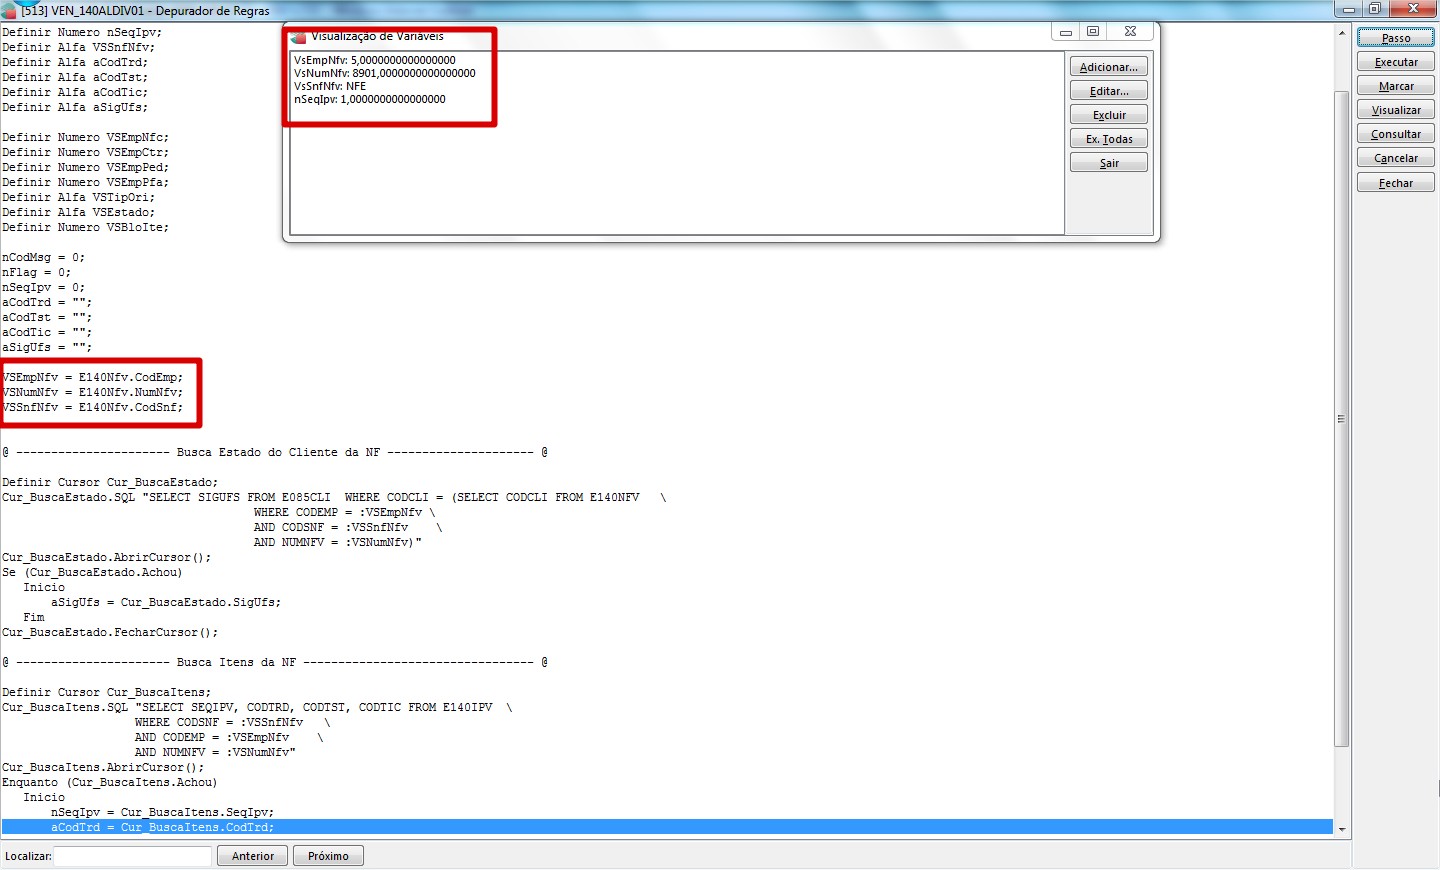The width and height of the screenshot is (1440, 870).
Task: Click Ex. Todas to remove all variables
Action: pos(1108,139)
